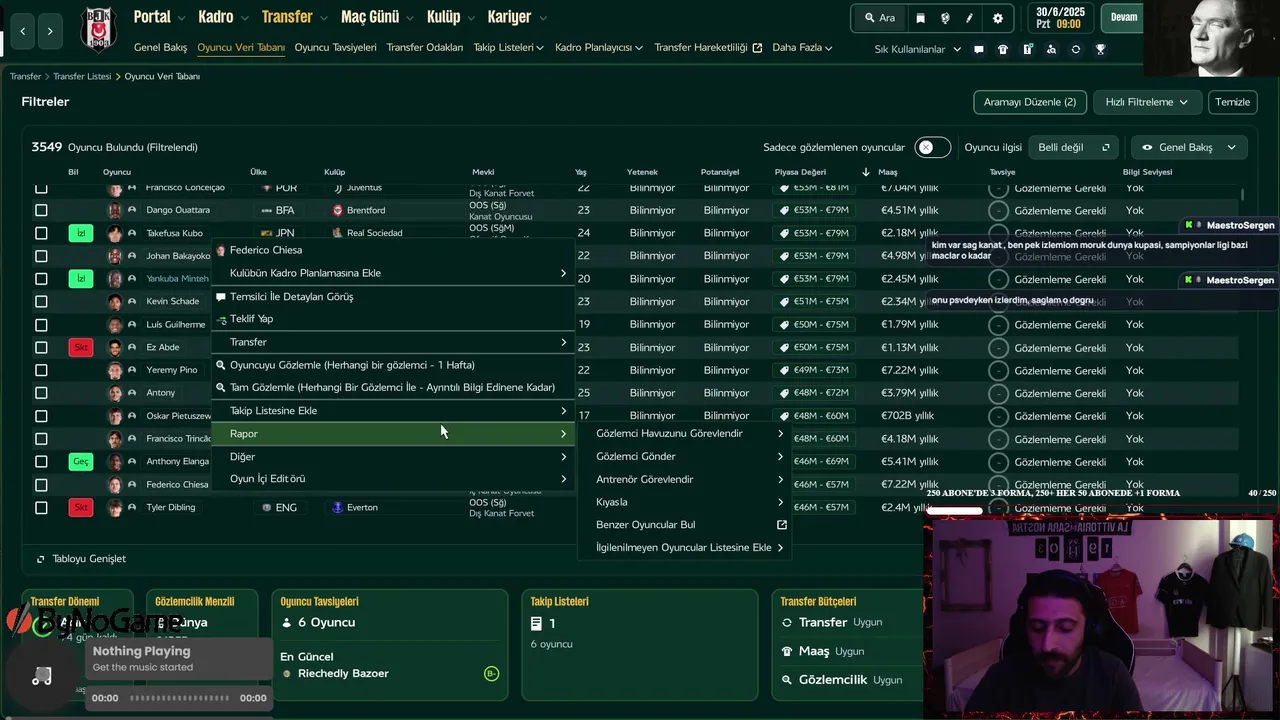
Task: Go forward with the right arrow button
Action: [50, 31]
